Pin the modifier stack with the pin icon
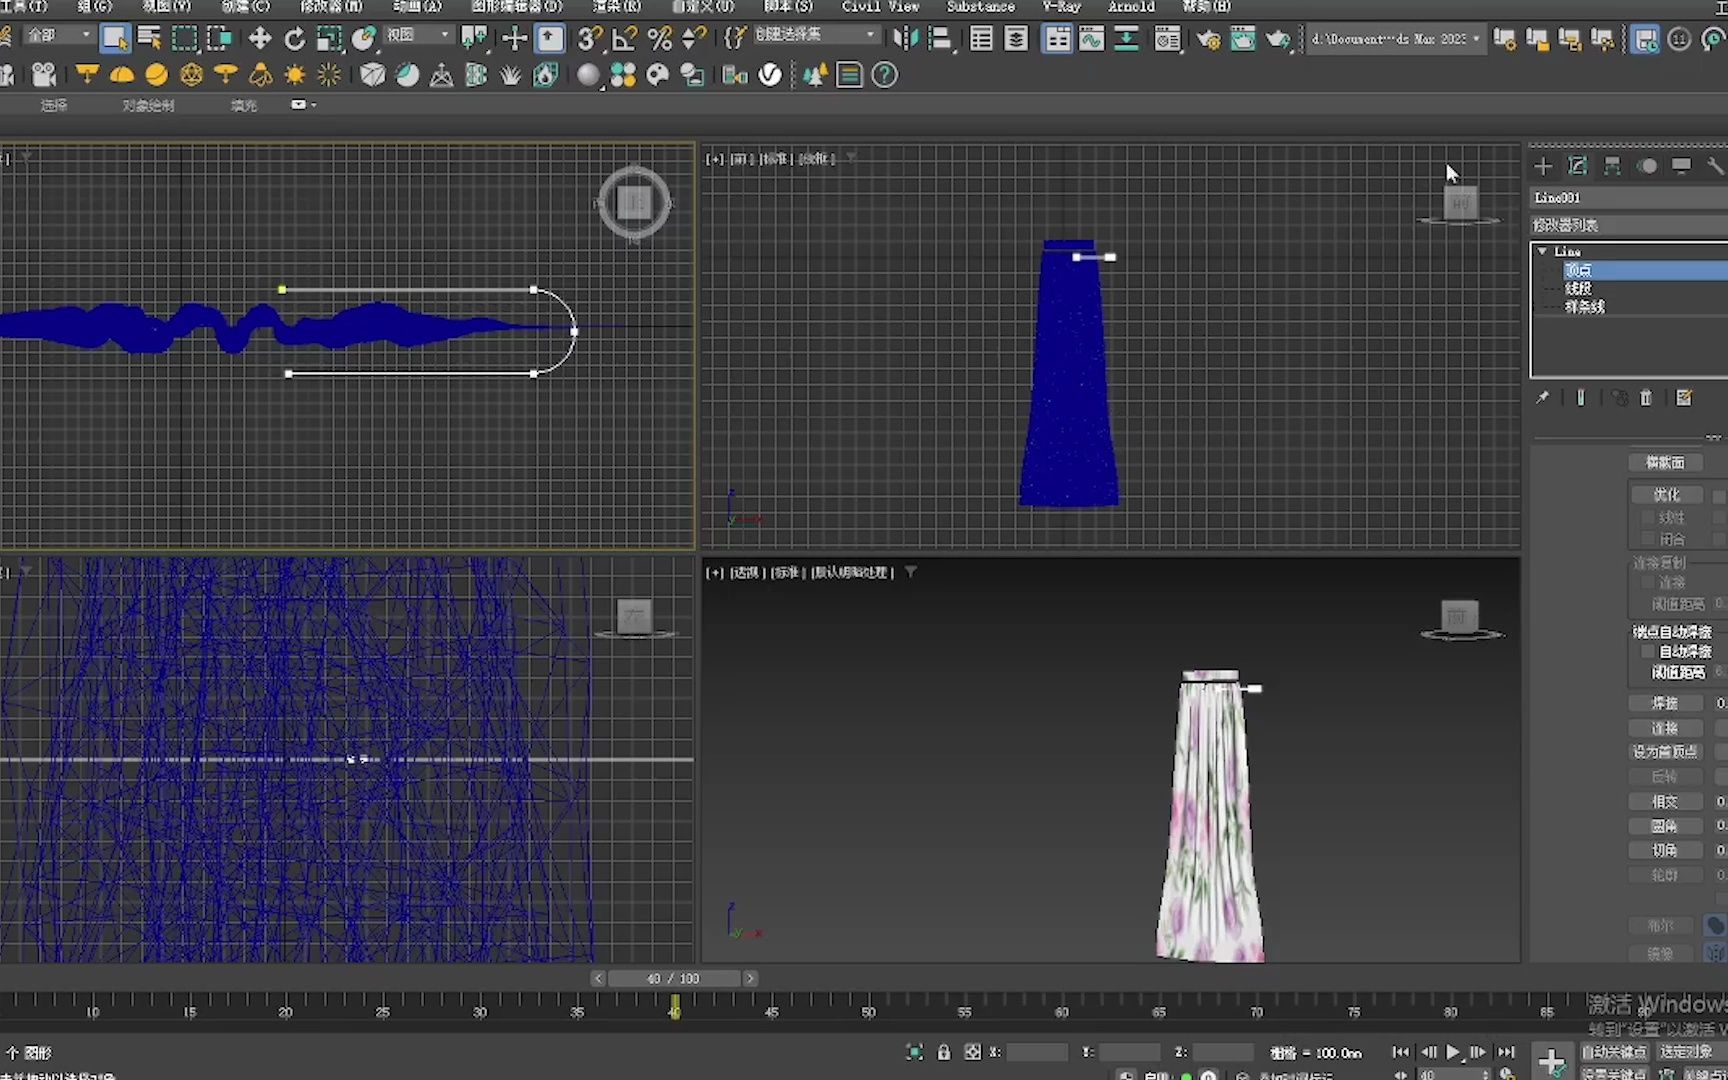The image size is (1728, 1080). tap(1544, 397)
